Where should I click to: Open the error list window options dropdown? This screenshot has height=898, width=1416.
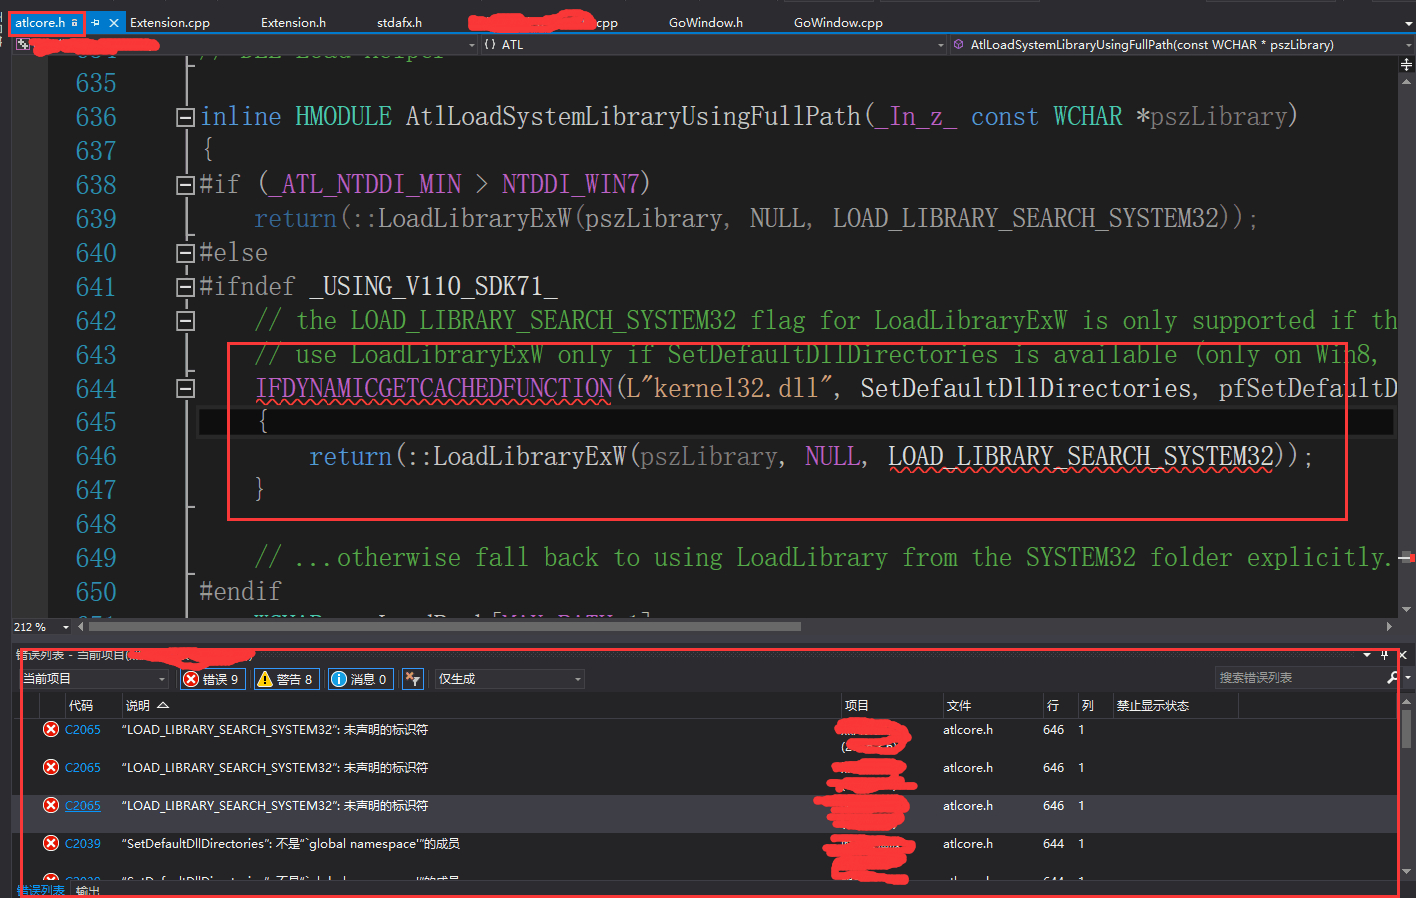(x=1367, y=655)
